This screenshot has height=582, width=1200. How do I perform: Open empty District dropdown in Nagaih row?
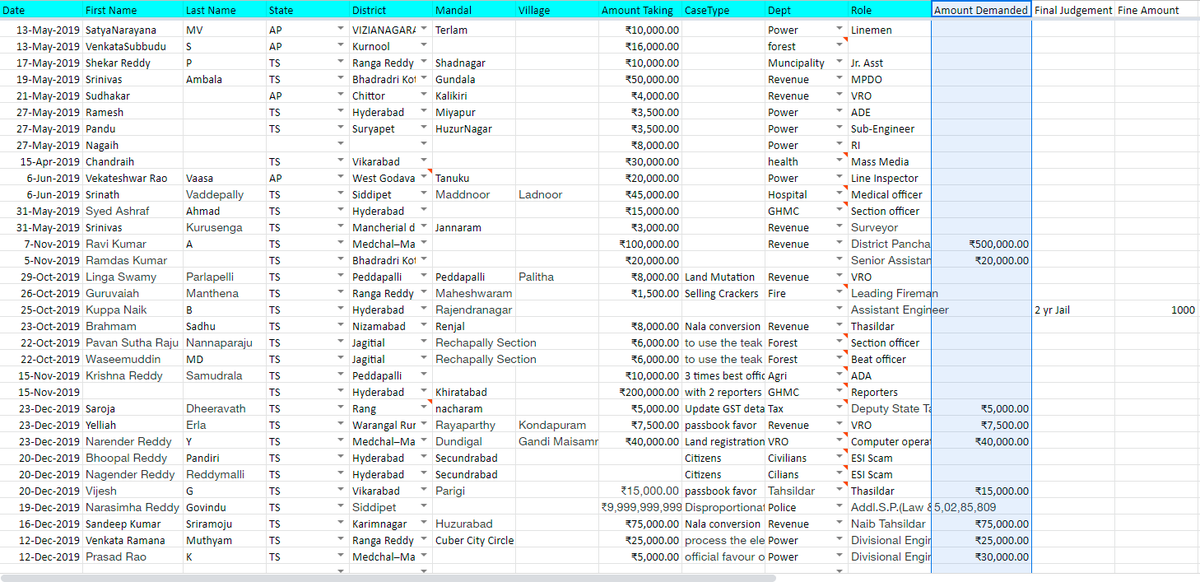(x=424, y=145)
